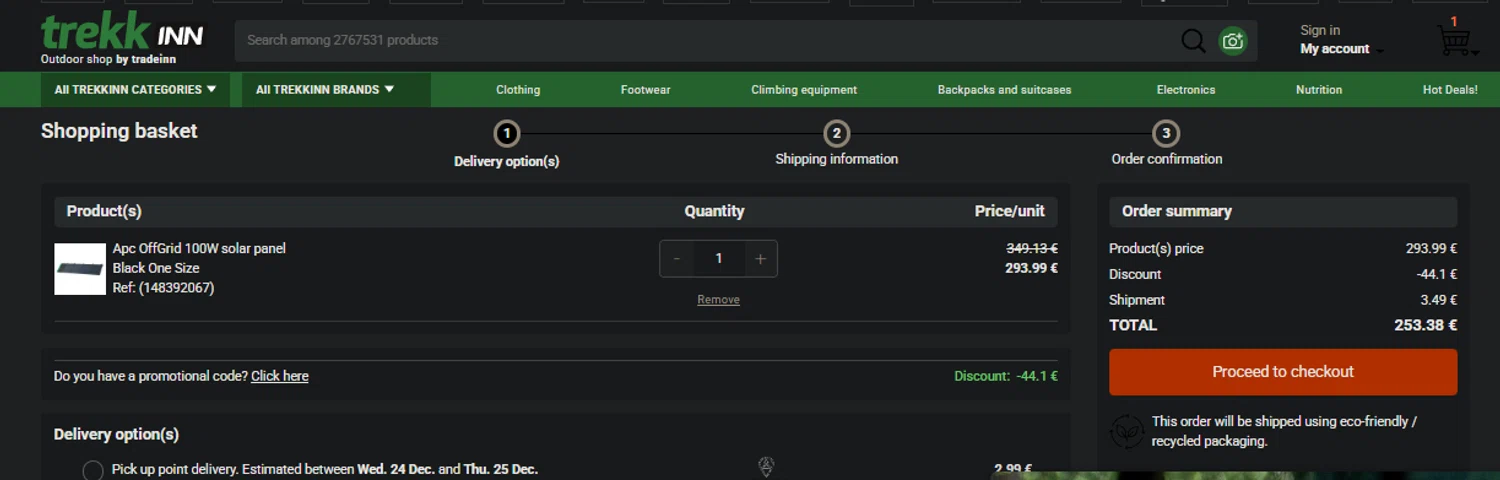1500x480 pixels.
Task: Click the Ref: (148392067) text
Action: pos(163,288)
